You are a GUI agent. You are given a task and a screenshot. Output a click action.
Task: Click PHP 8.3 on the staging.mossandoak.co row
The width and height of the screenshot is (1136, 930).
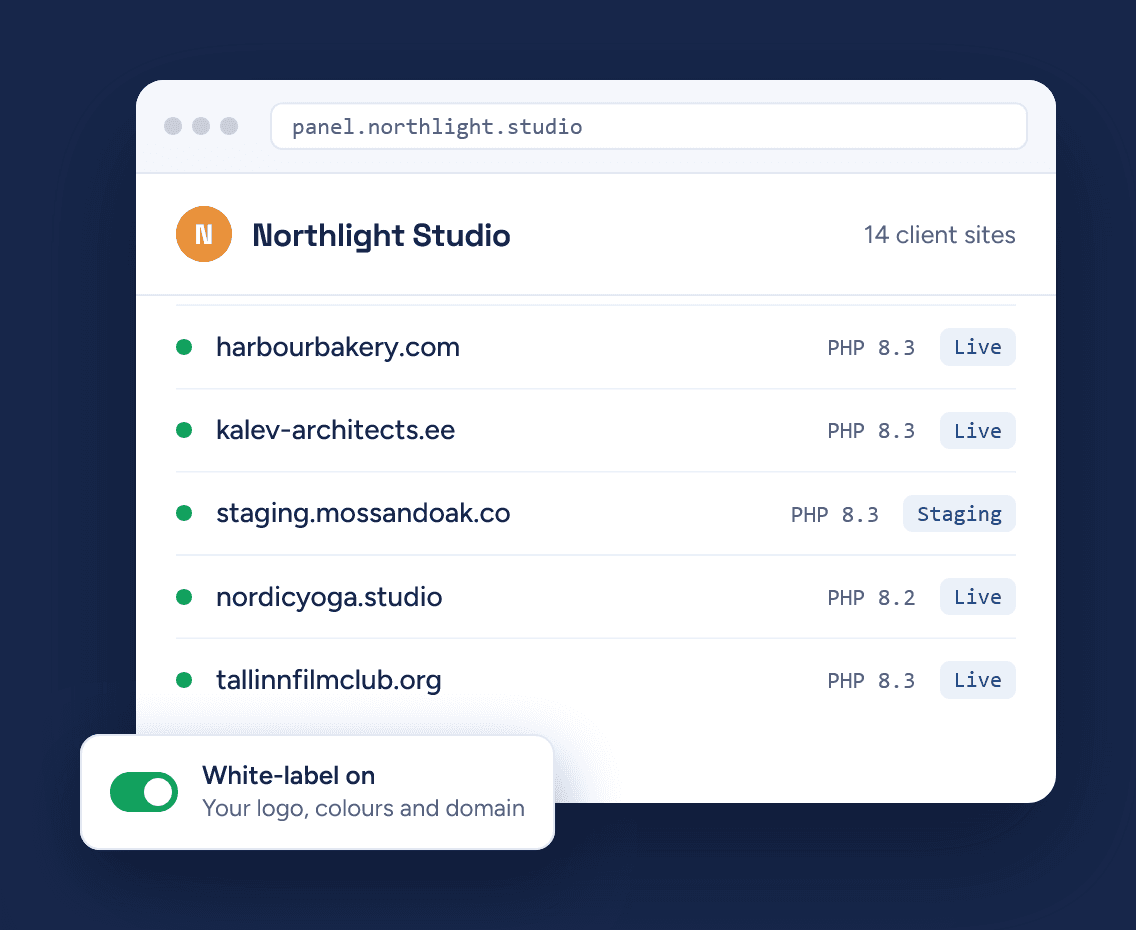835,514
